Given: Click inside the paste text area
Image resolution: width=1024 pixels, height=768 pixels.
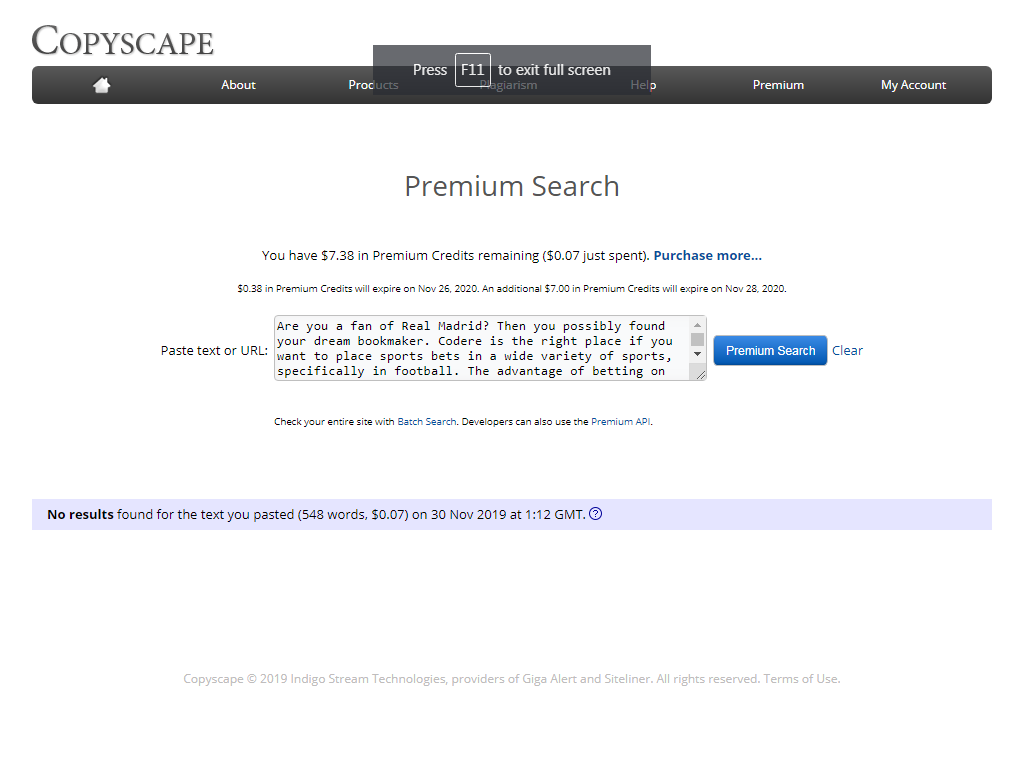Looking at the screenshot, I should (482, 348).
